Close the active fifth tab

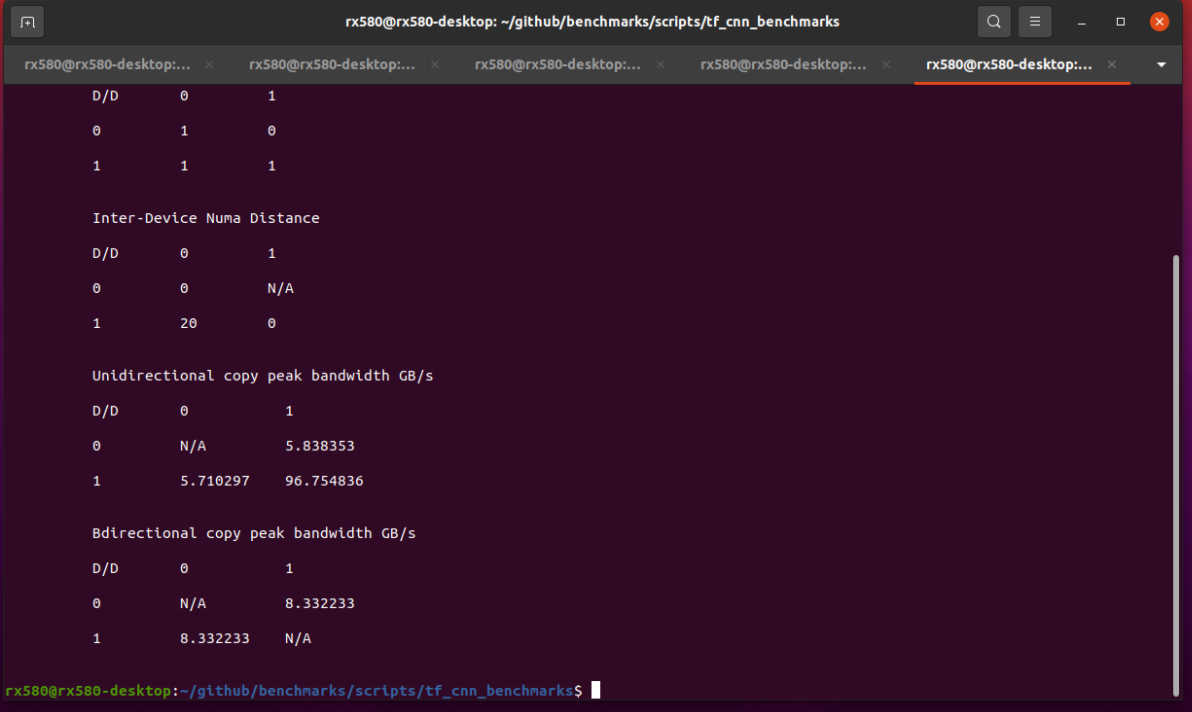pyautogui.click(x=1112, y=65)
